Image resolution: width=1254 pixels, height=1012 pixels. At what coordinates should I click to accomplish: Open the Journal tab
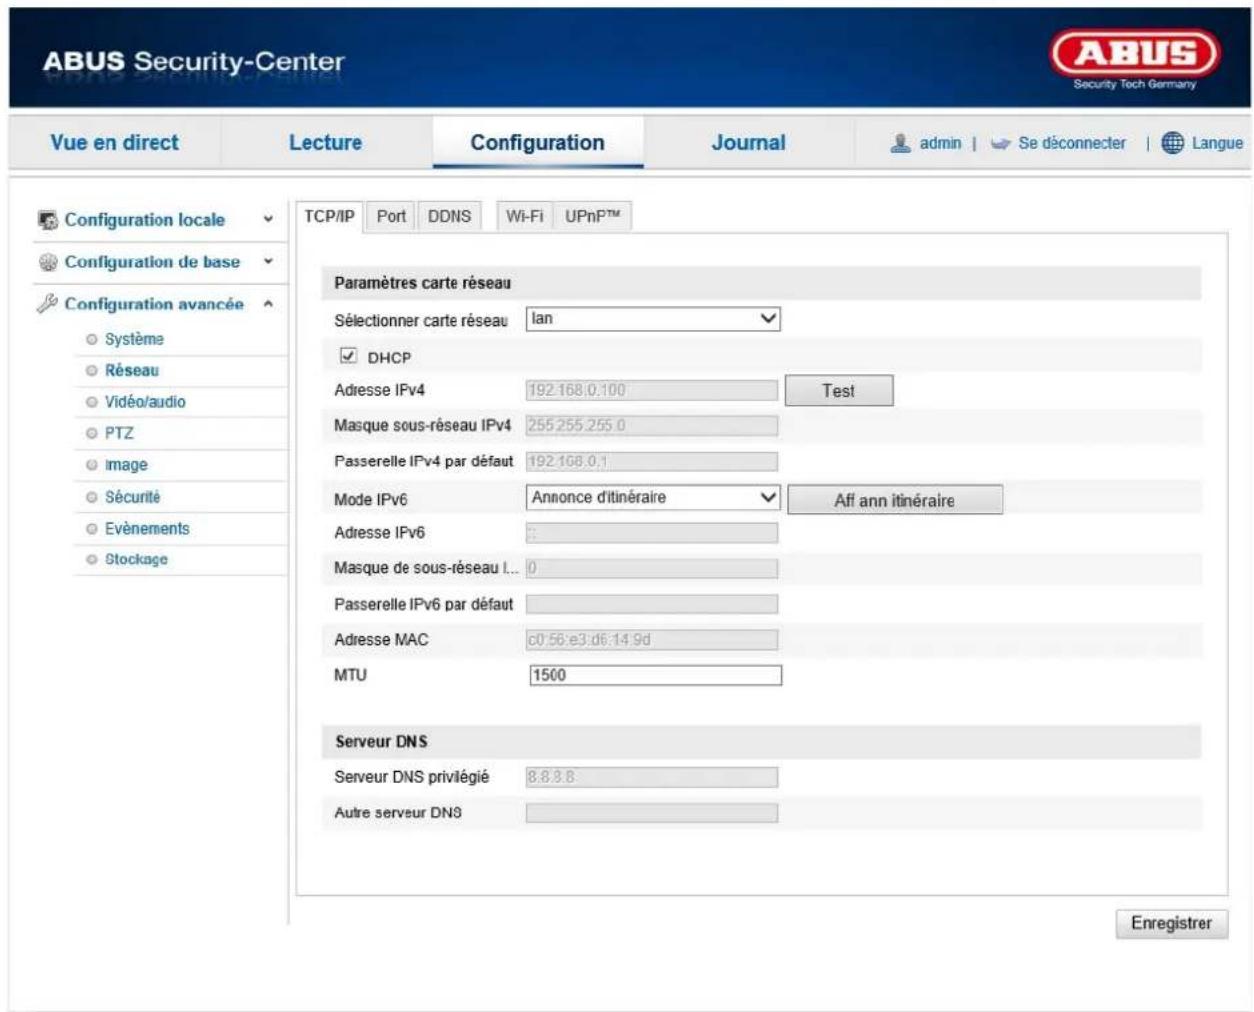pos(748,142)
